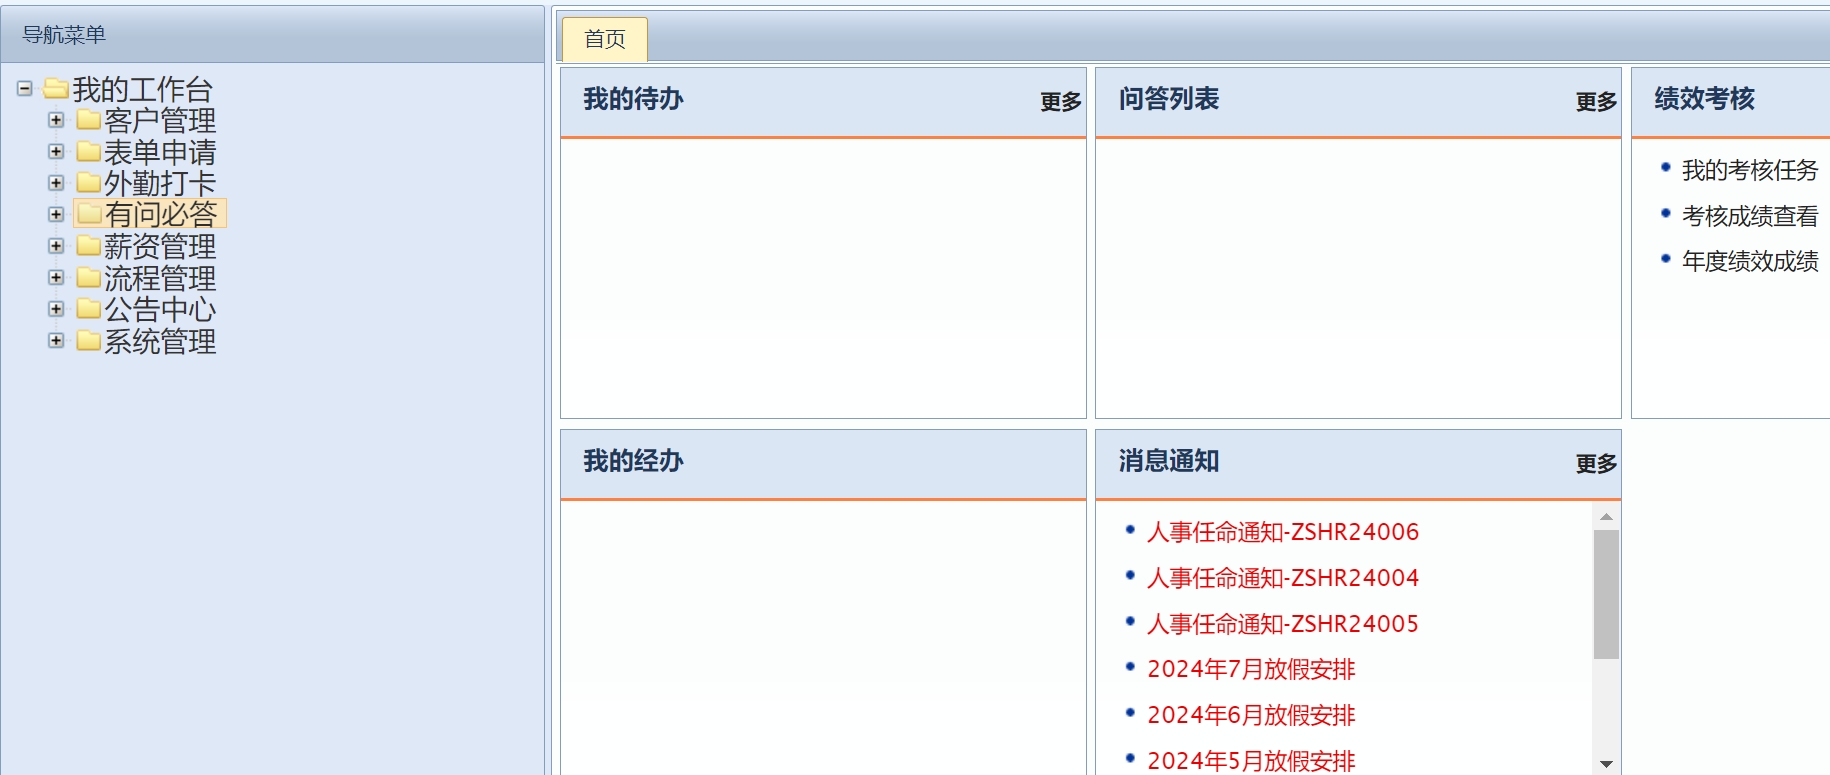This screenshot has width=1830, height=775.
Task: Expand the 系统管理 tree node
Action: point(56,340)
